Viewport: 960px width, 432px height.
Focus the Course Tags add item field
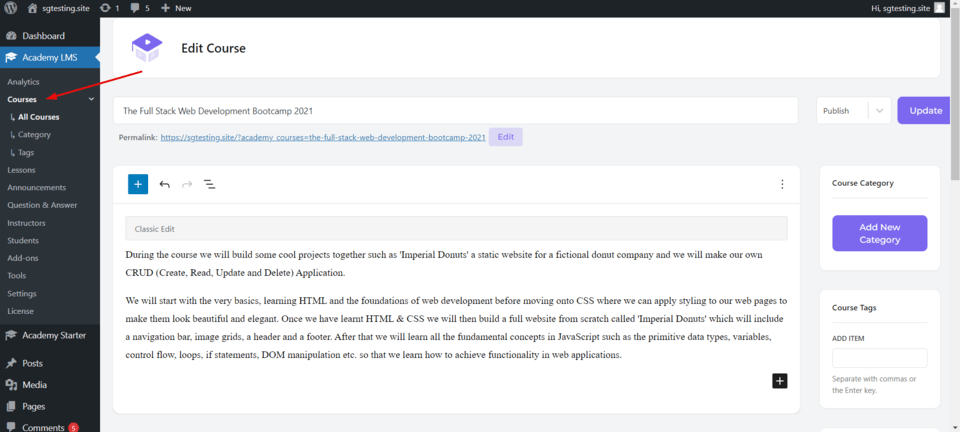[x=879, y=358]
